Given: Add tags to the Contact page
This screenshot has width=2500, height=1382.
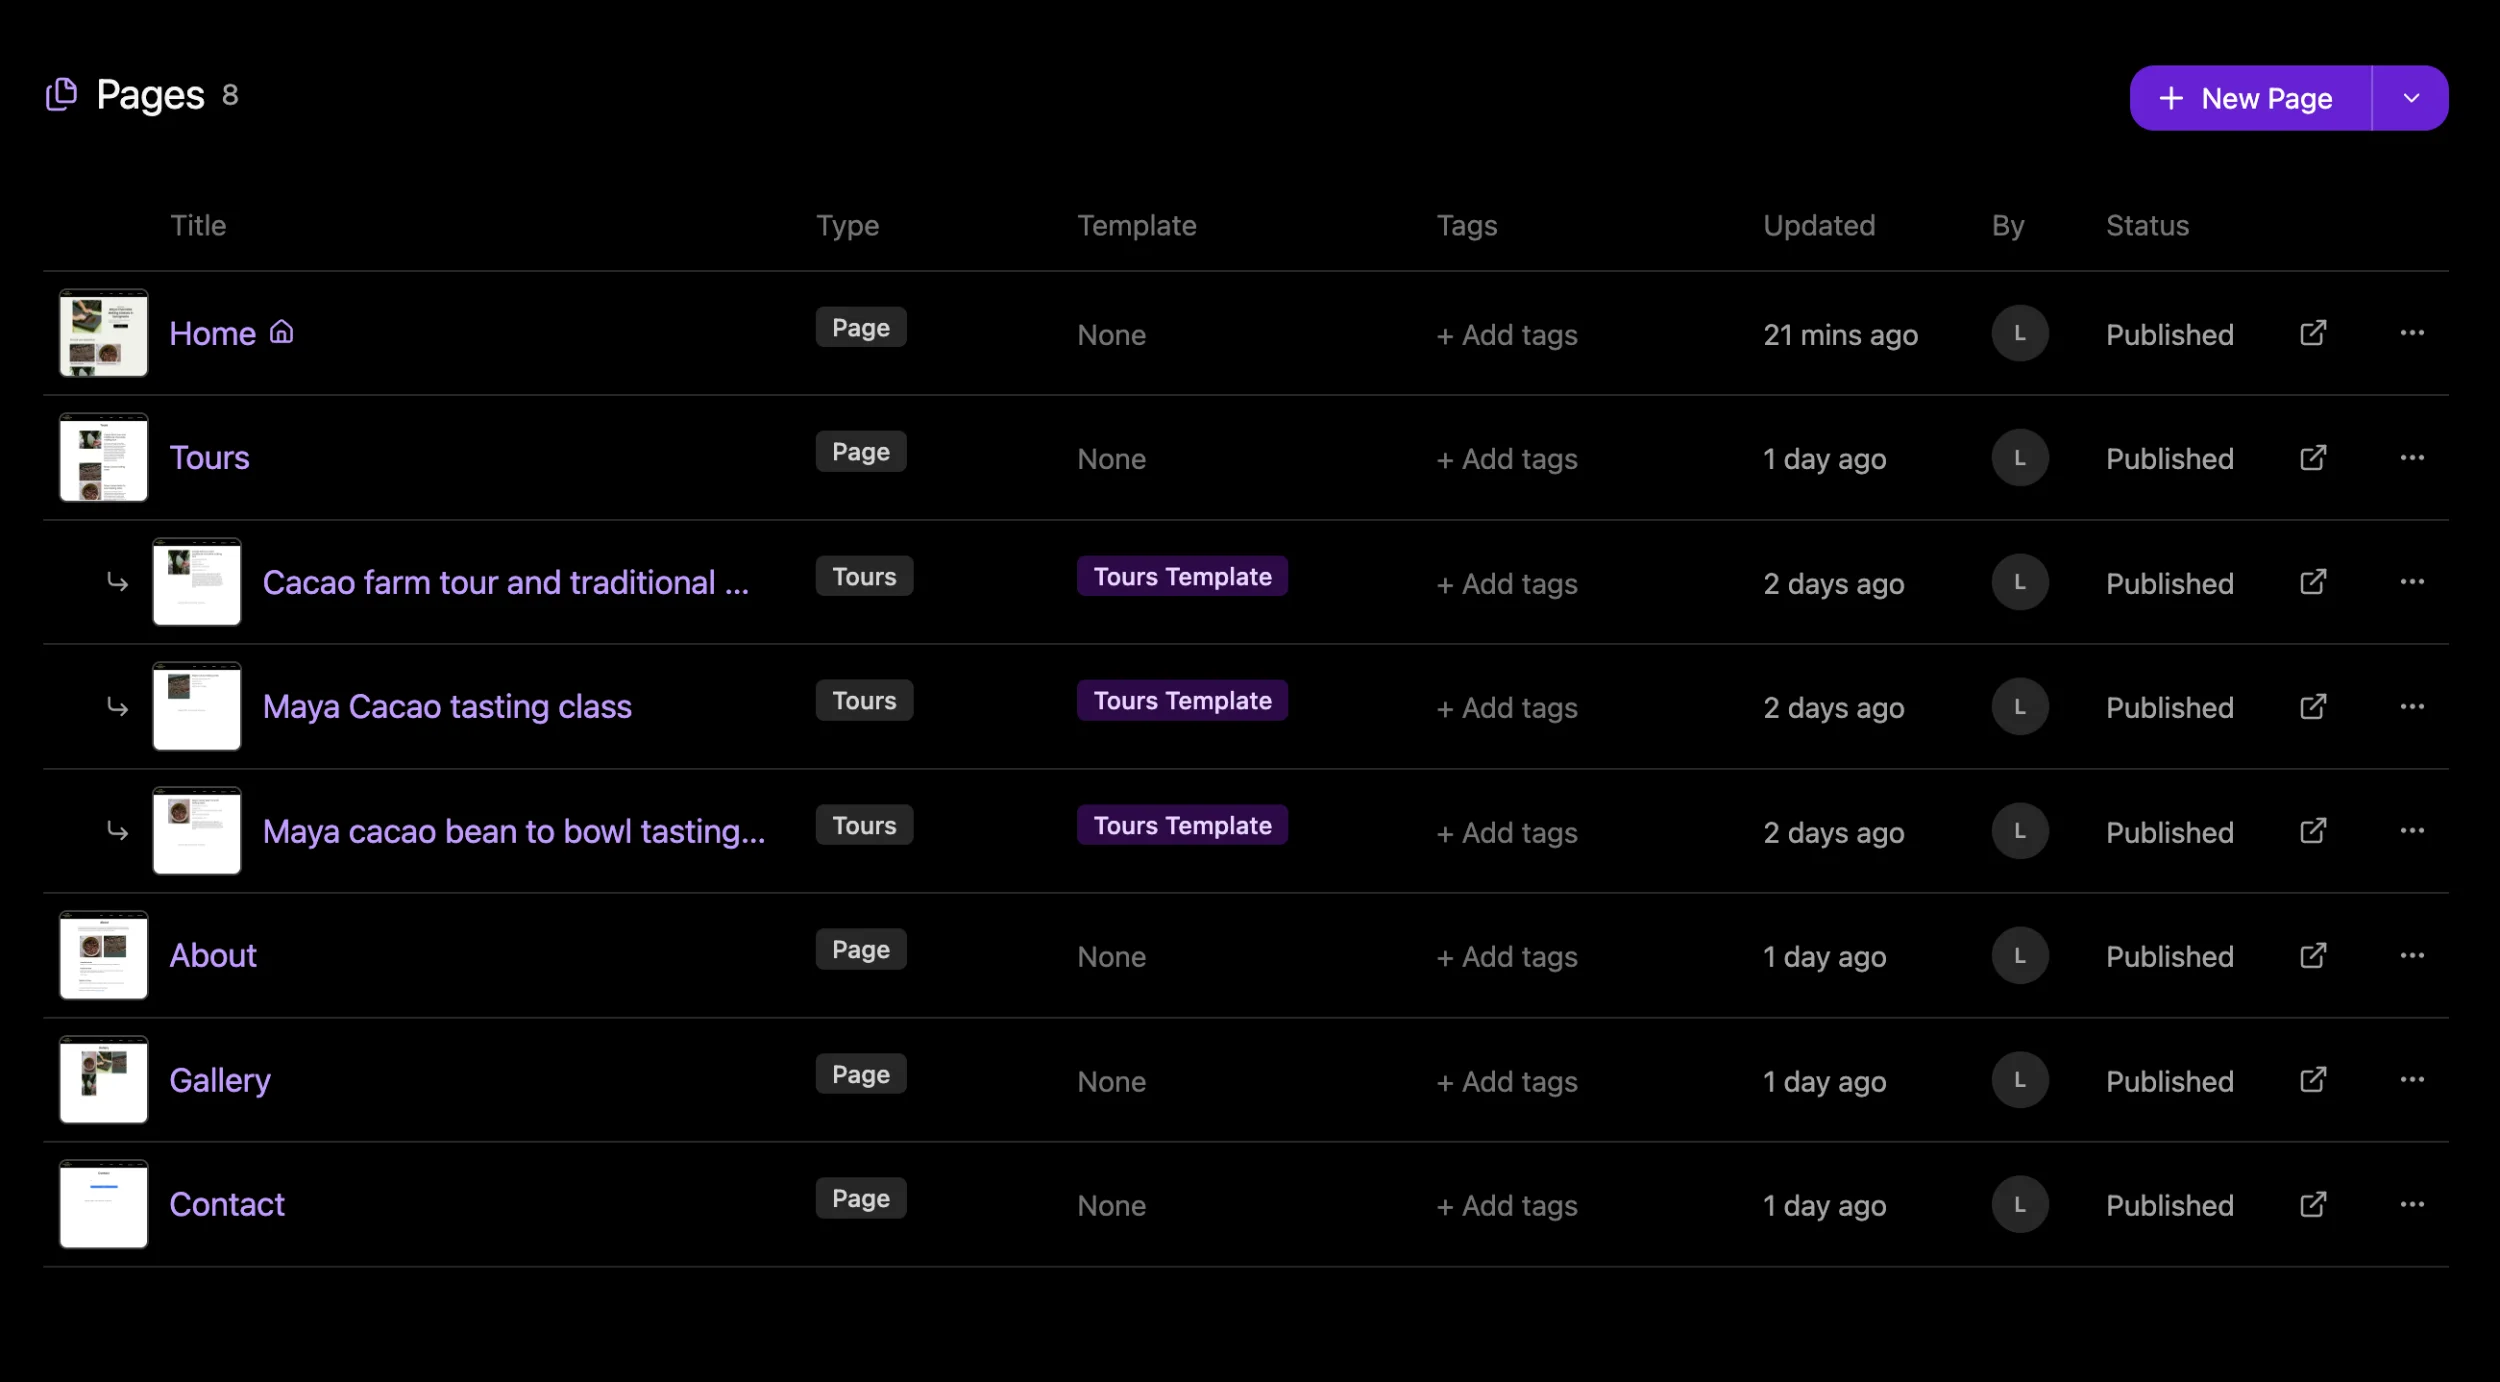Looking at the screenshot, I should 1507,1206.
